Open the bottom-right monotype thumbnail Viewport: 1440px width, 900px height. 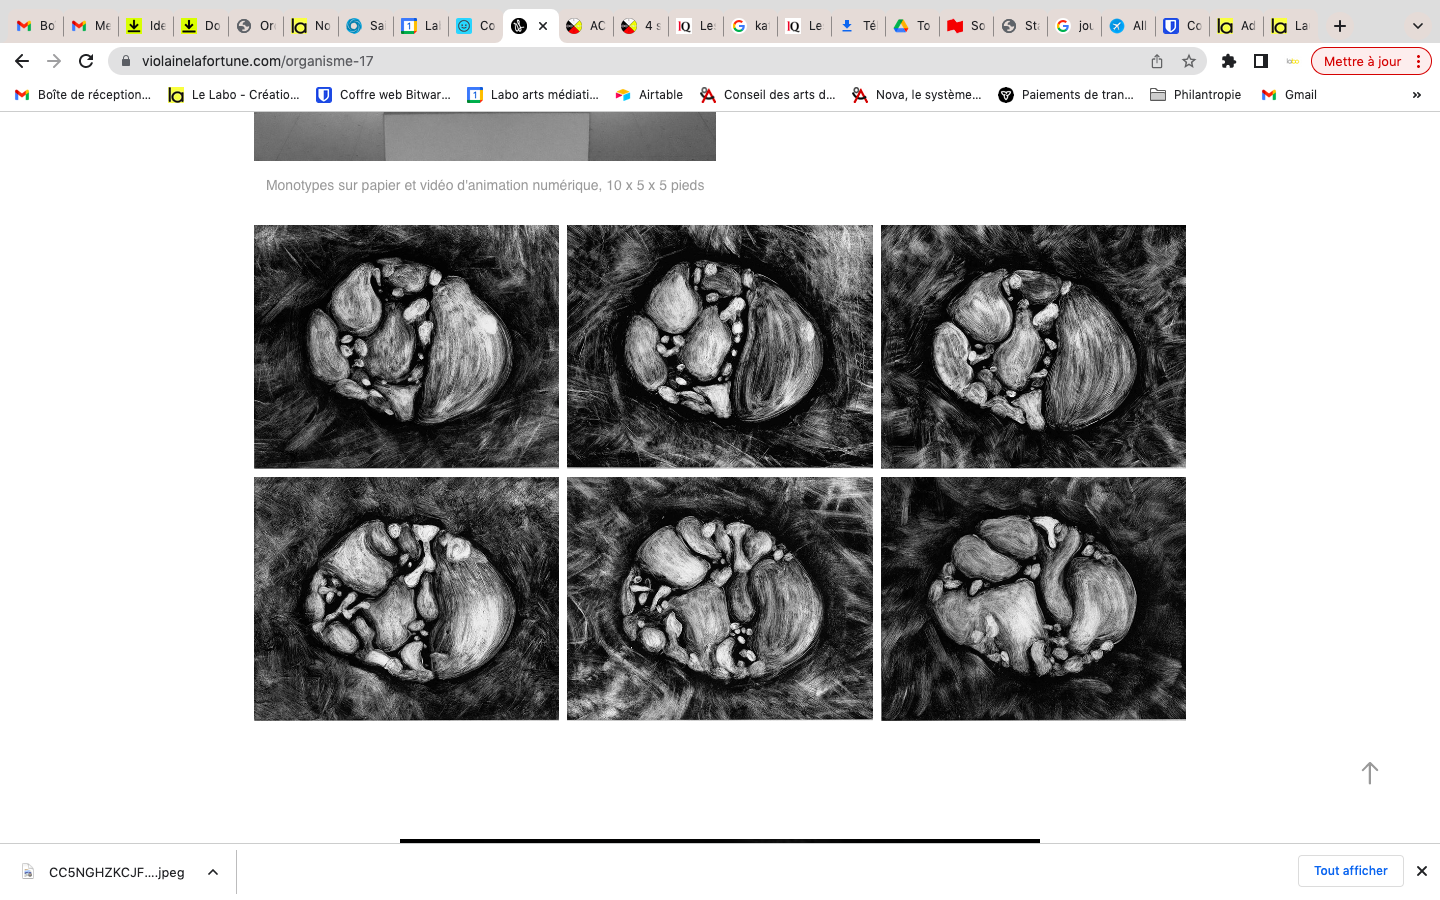(1033, 598)
